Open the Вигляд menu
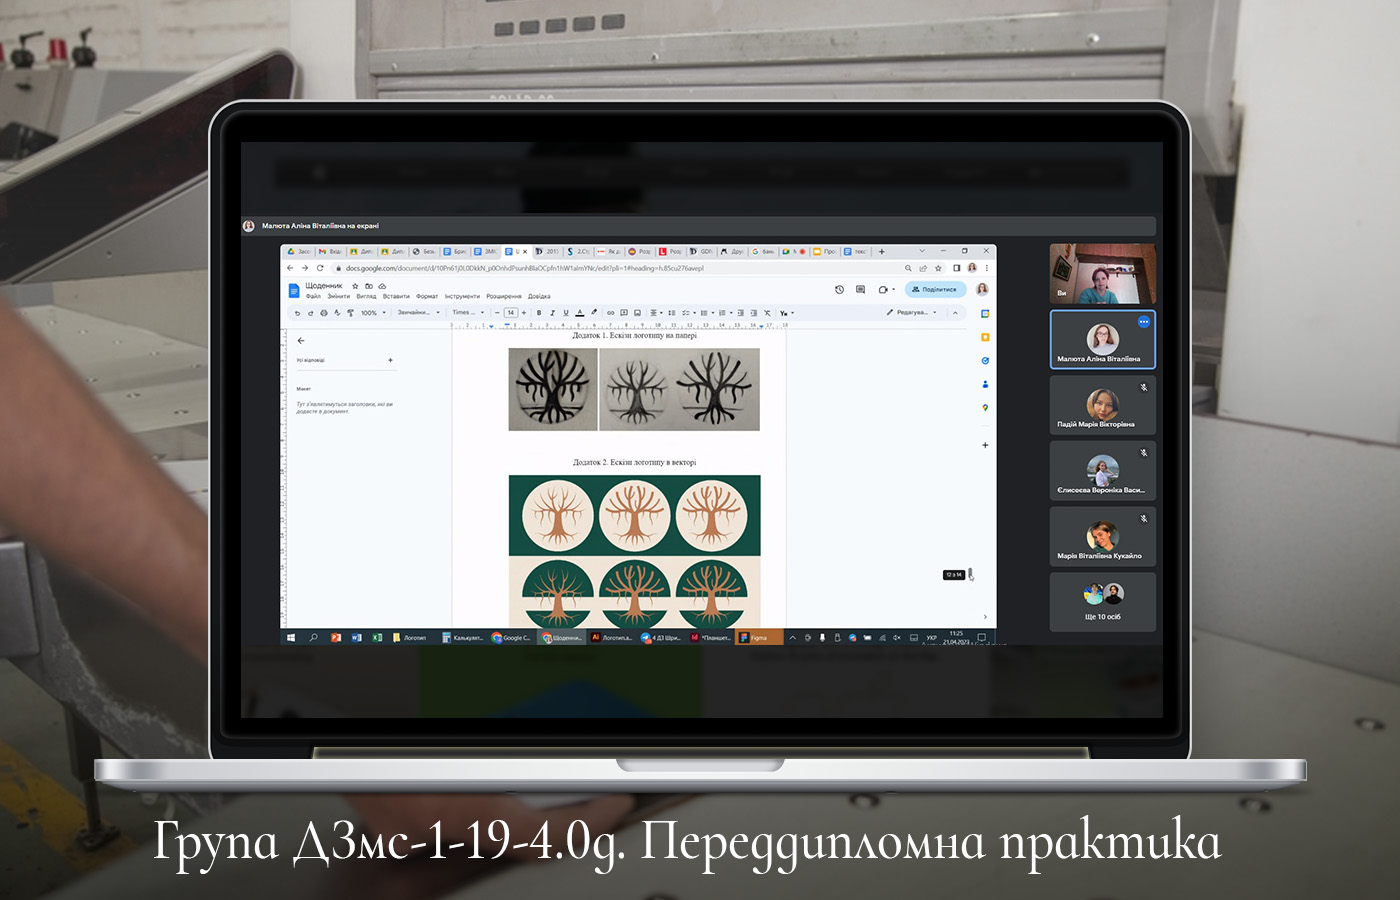1400x900 pixels. [366, 296]
